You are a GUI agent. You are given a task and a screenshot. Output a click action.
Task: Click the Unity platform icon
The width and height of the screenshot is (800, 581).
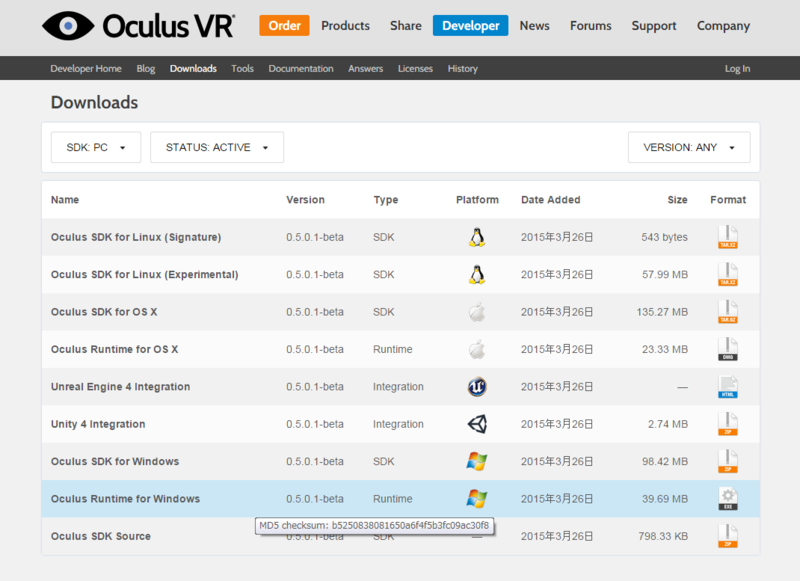(x=477, y=423)
